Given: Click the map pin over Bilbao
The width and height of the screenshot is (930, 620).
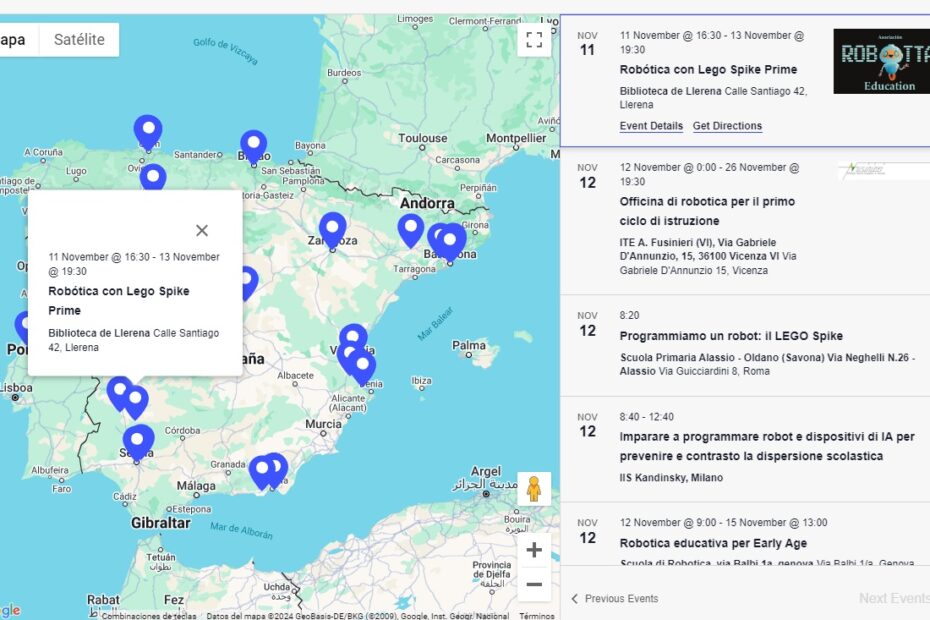Looking at the screenshot, I should (x=253, y=145).
